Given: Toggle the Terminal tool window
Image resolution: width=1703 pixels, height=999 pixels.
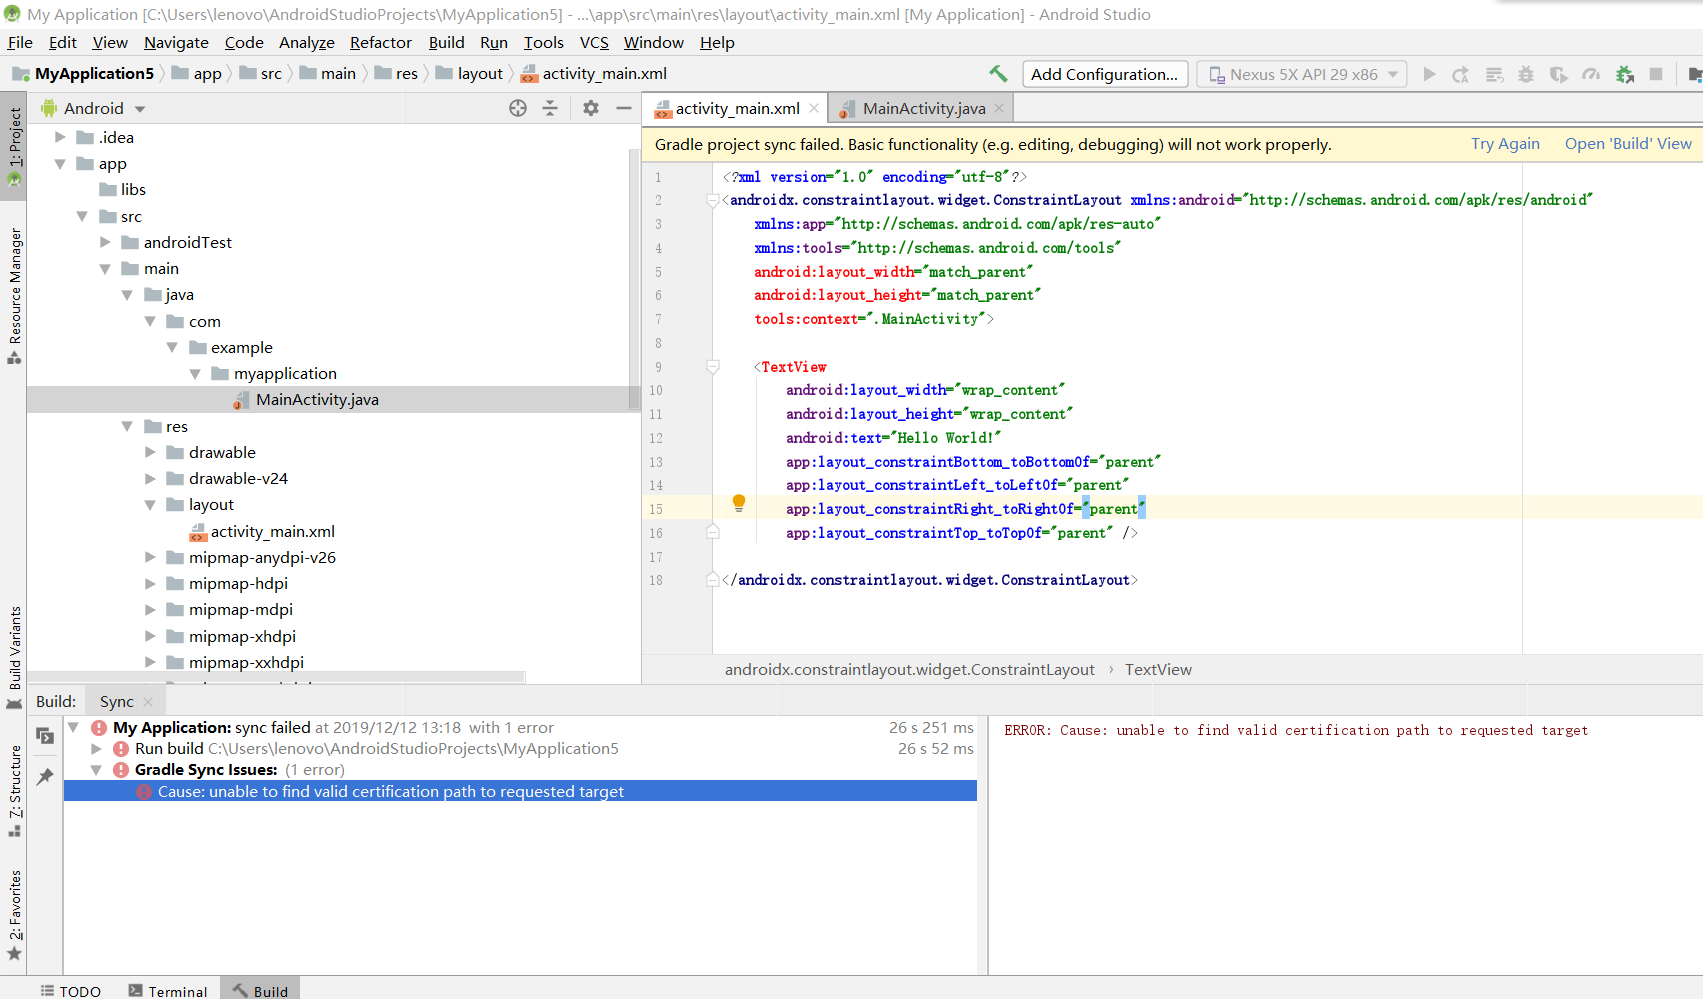Looking at the screenshot, I should 168,991.
